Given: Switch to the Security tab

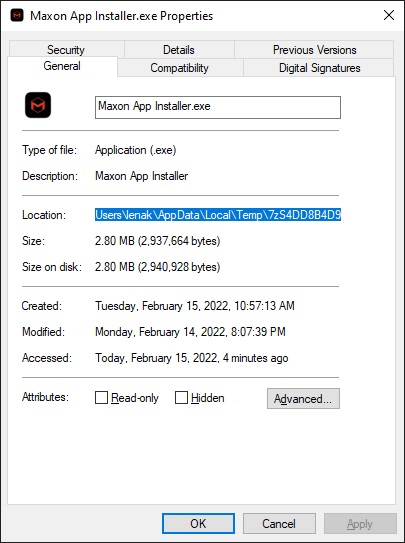Looking at the screenshot, I should point(66,50).
